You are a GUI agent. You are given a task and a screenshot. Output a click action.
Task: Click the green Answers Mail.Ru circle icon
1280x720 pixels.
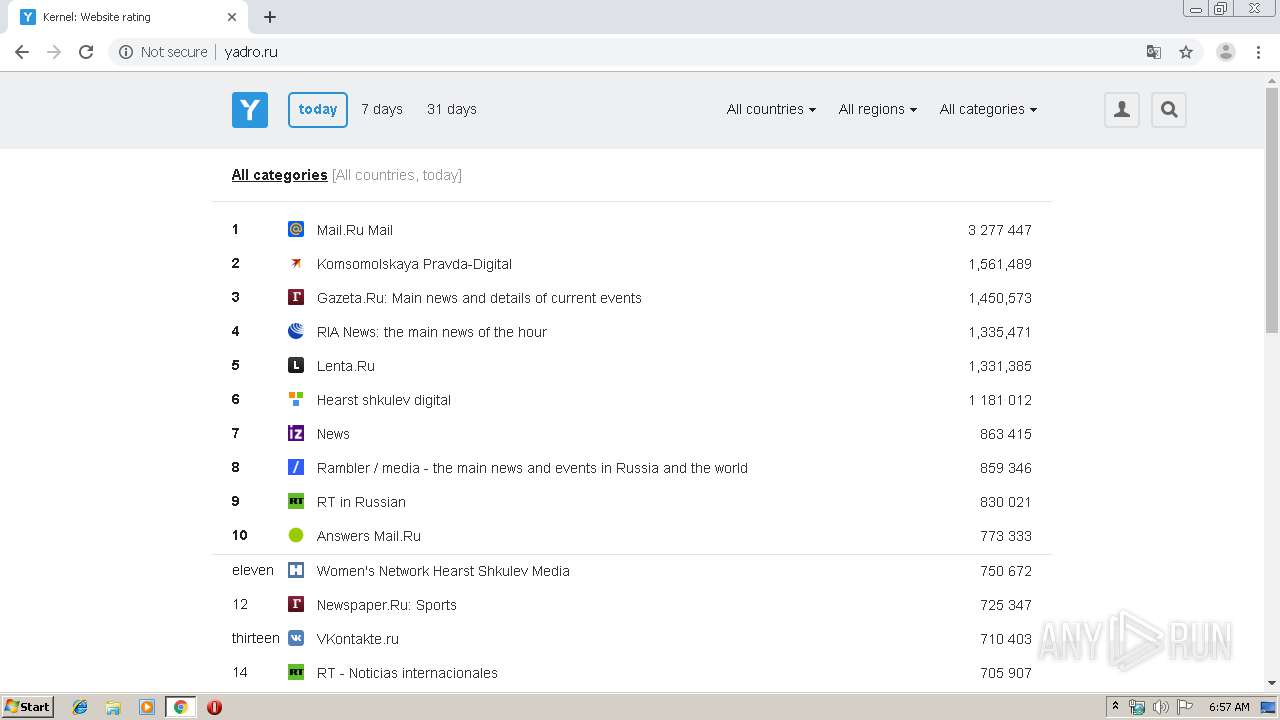296,535
